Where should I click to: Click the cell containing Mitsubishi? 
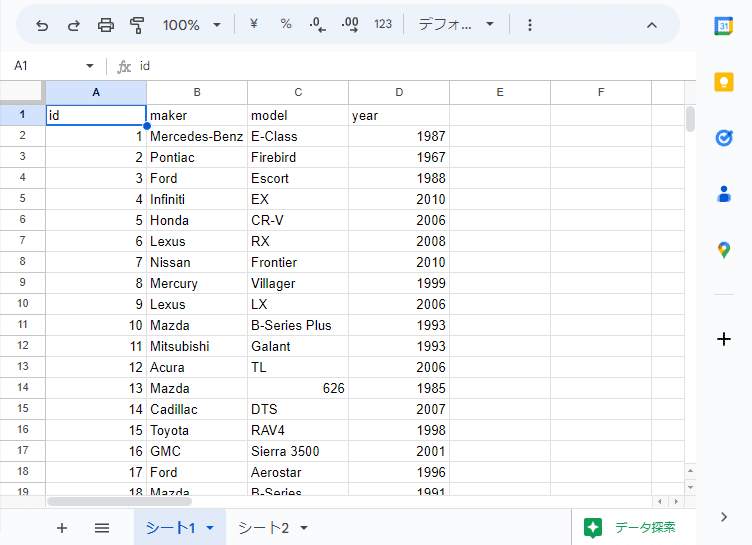point(197,346)
